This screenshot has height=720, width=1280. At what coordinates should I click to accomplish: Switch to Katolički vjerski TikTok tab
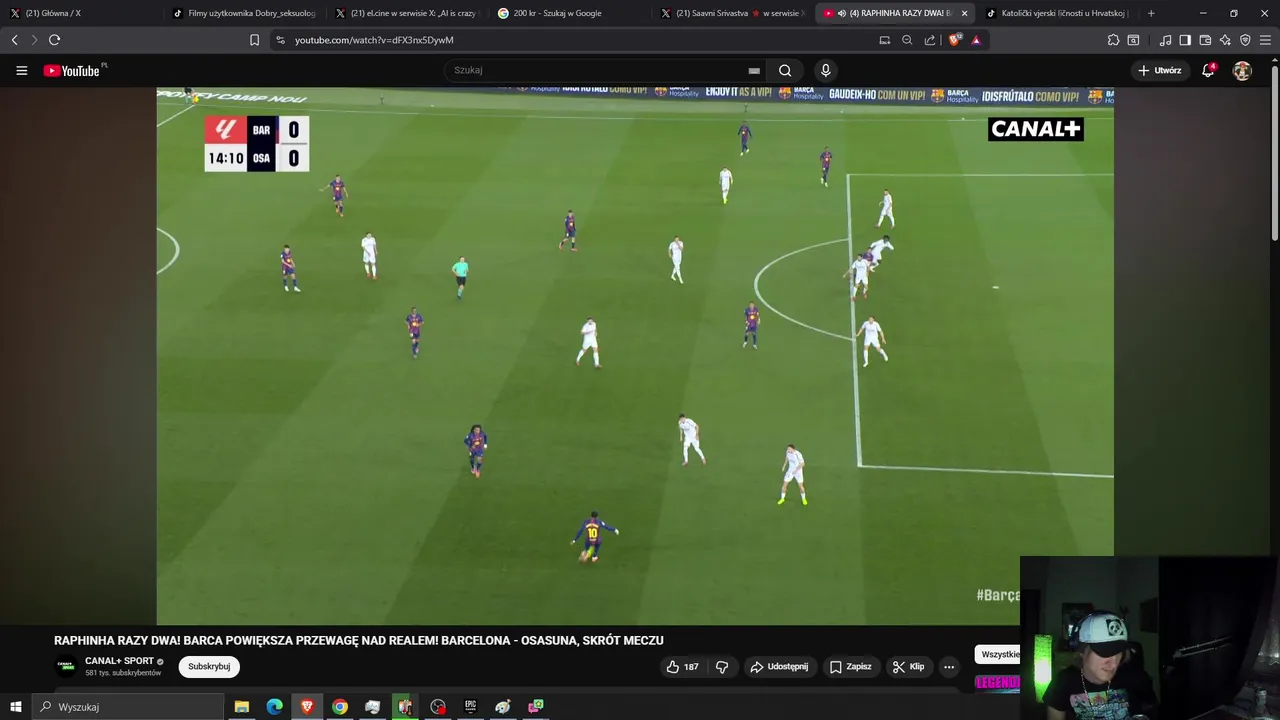[x=1055, y=13]
